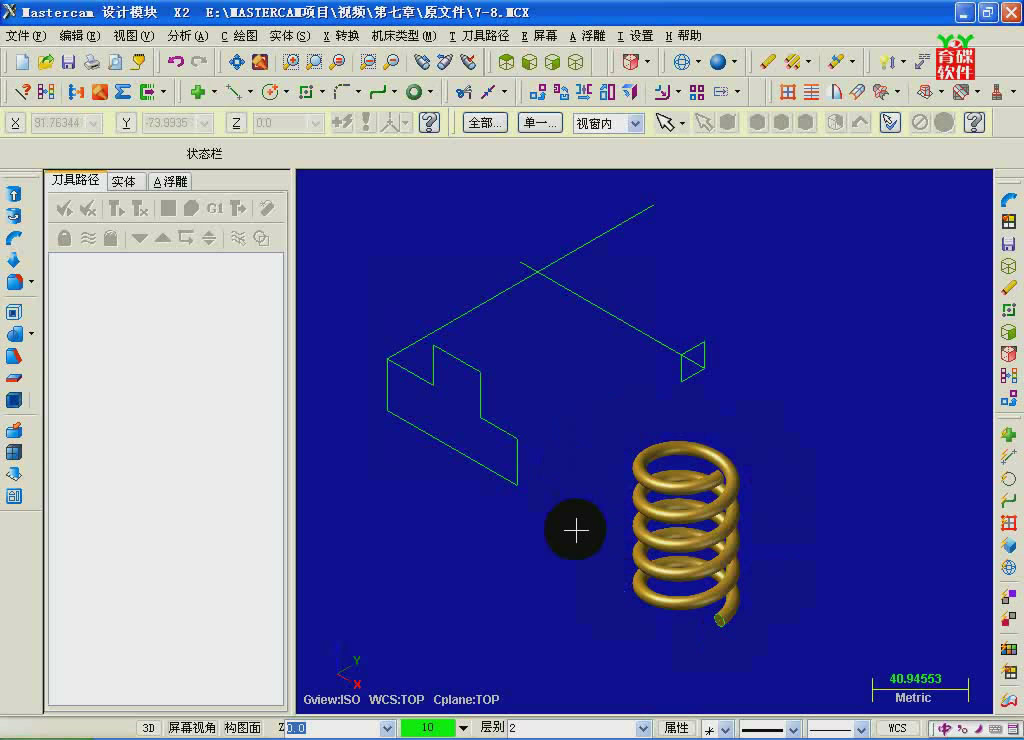Image resolution: width=1024 pixels, height=740 pixels.
Task: Open the 机床类型 menu
Action: 404,36
